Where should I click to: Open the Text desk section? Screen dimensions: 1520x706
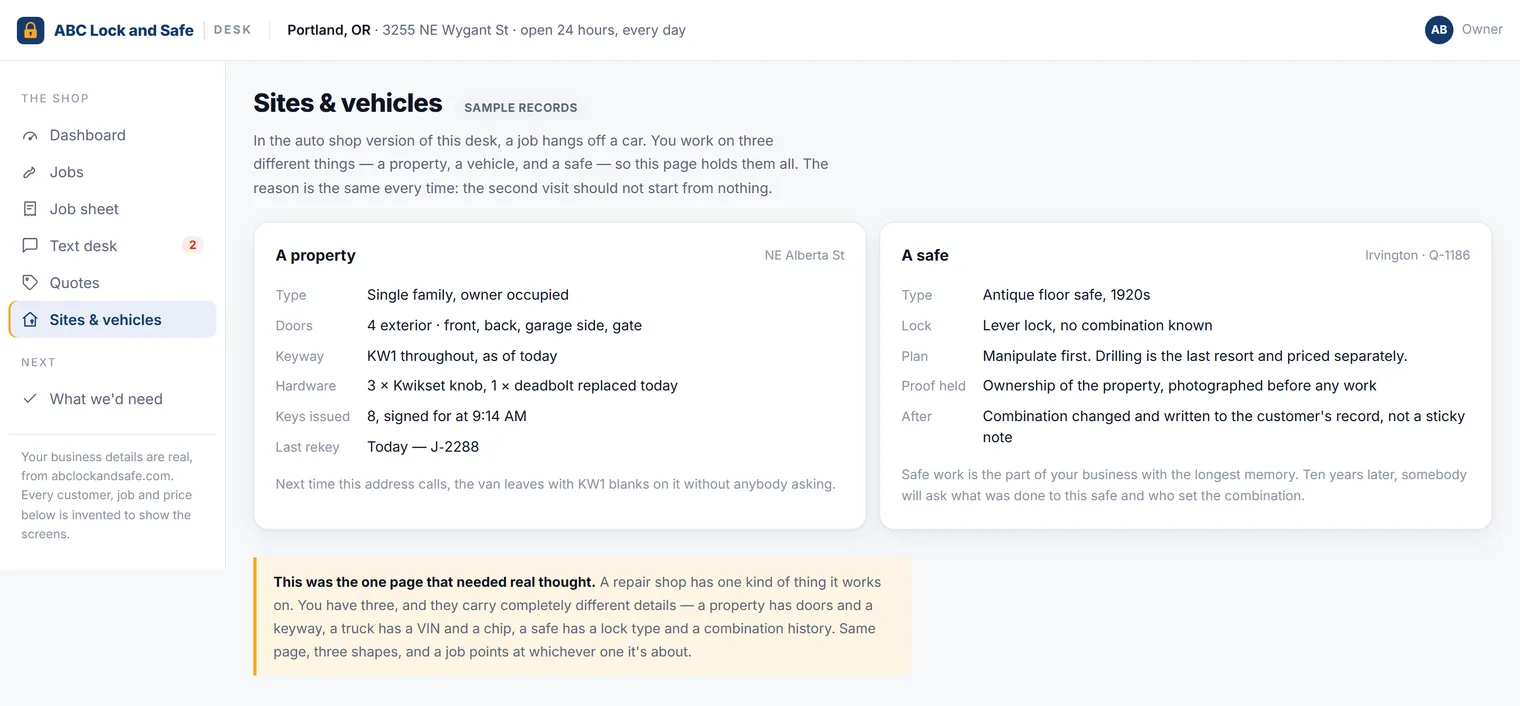112,246
